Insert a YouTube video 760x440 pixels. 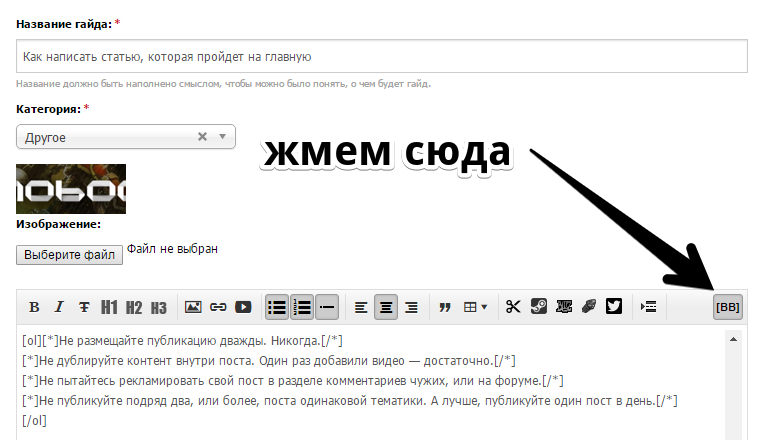tap(242, 307)
